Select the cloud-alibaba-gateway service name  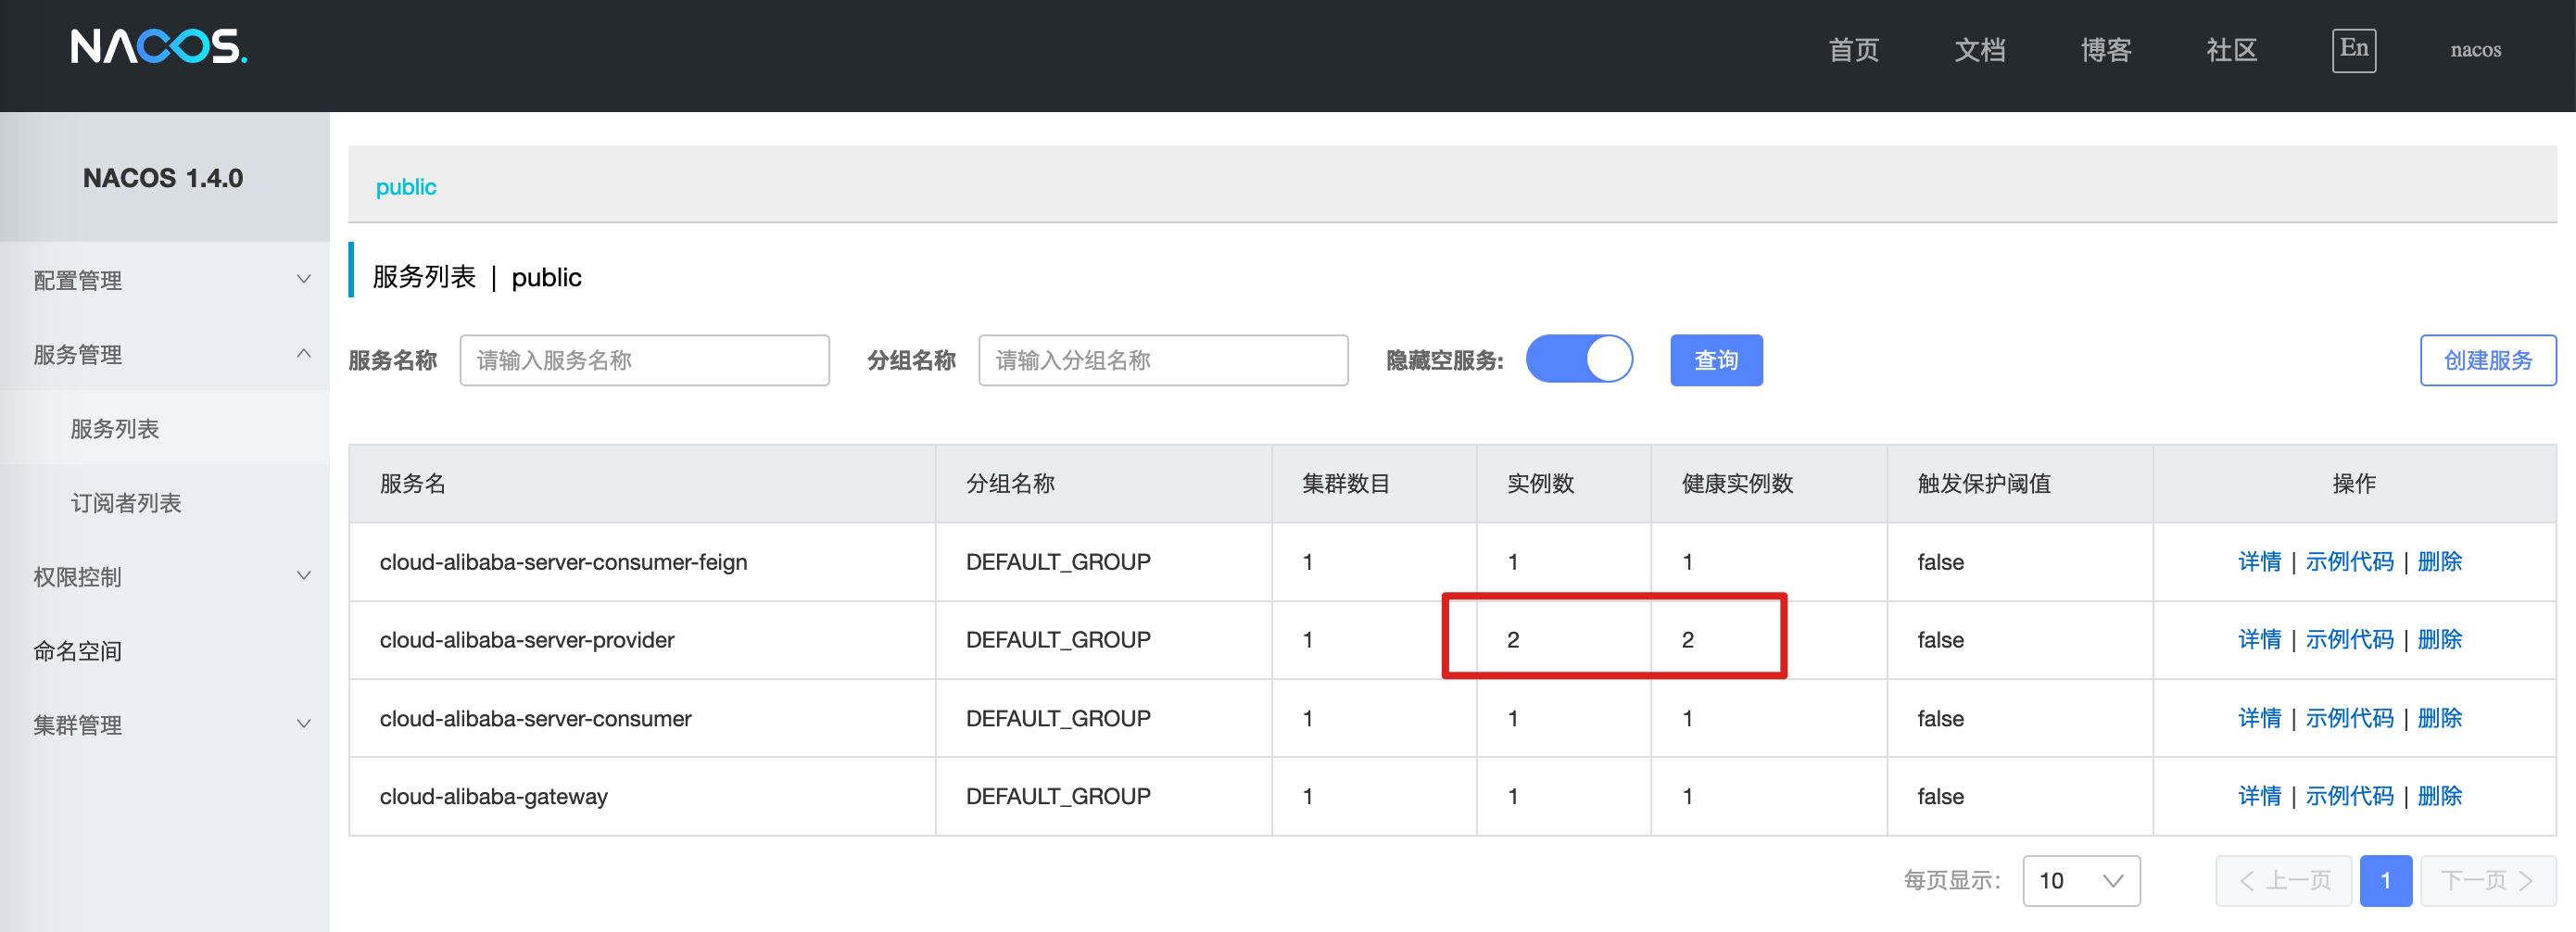[493, 797]
